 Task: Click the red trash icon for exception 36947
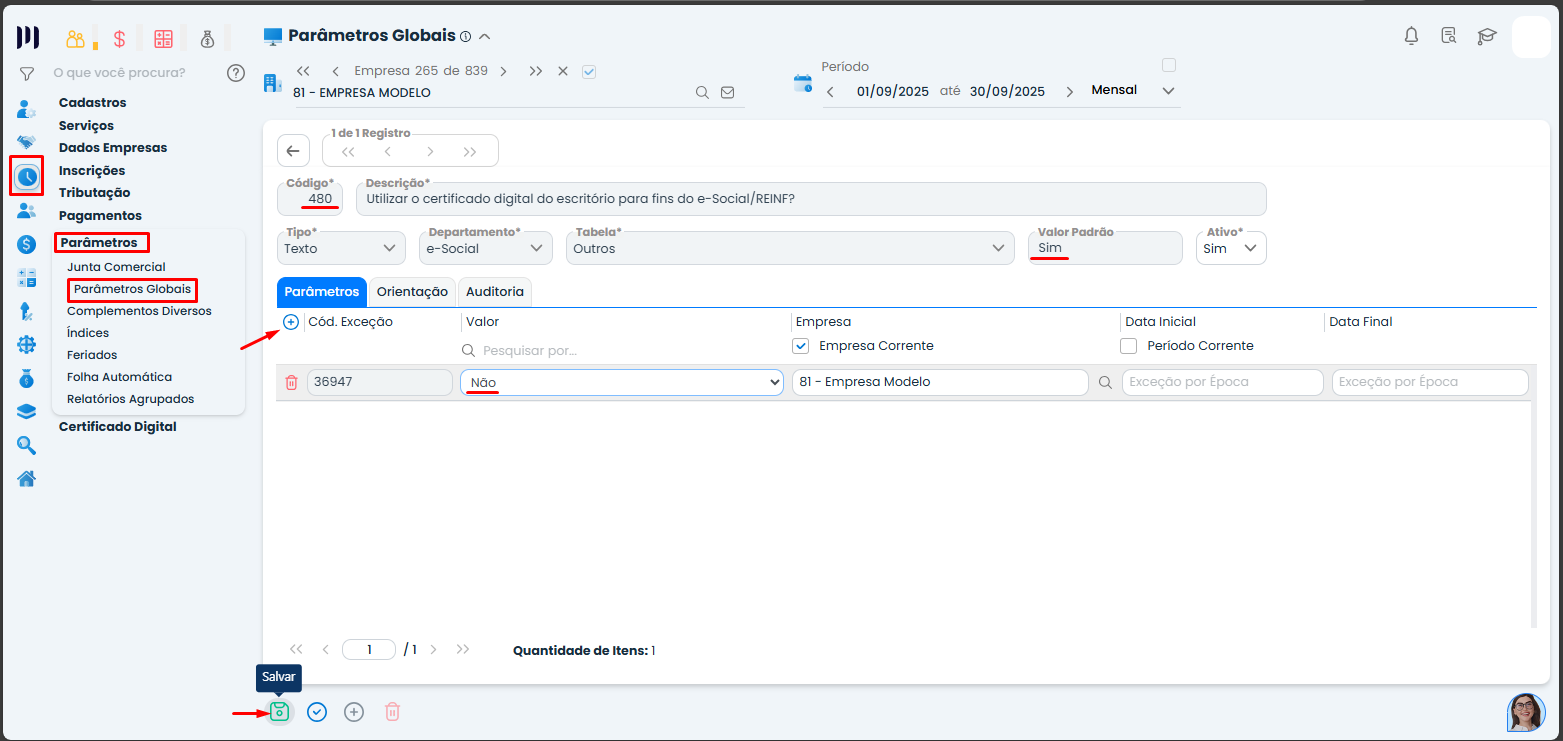(x=291, y=382)
